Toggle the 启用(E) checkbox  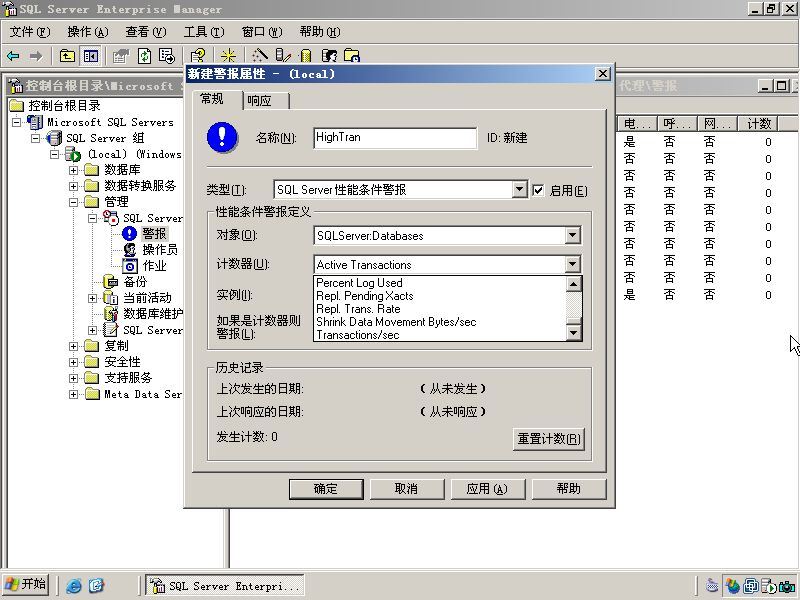coord(538,190)
